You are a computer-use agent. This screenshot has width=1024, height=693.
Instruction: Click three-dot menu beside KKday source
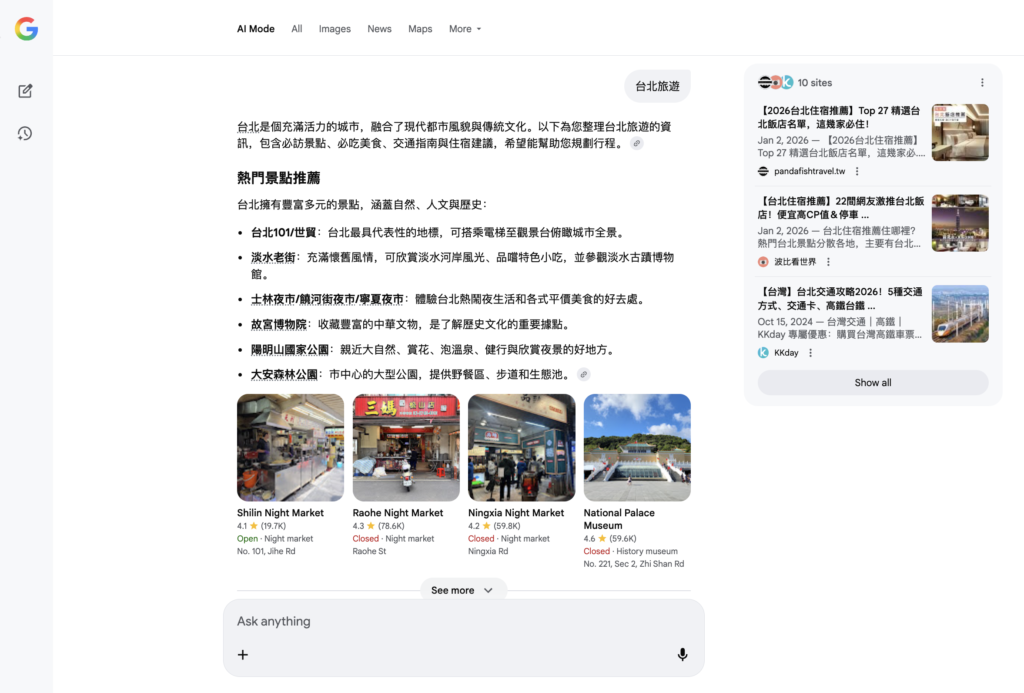coord(811,353)
